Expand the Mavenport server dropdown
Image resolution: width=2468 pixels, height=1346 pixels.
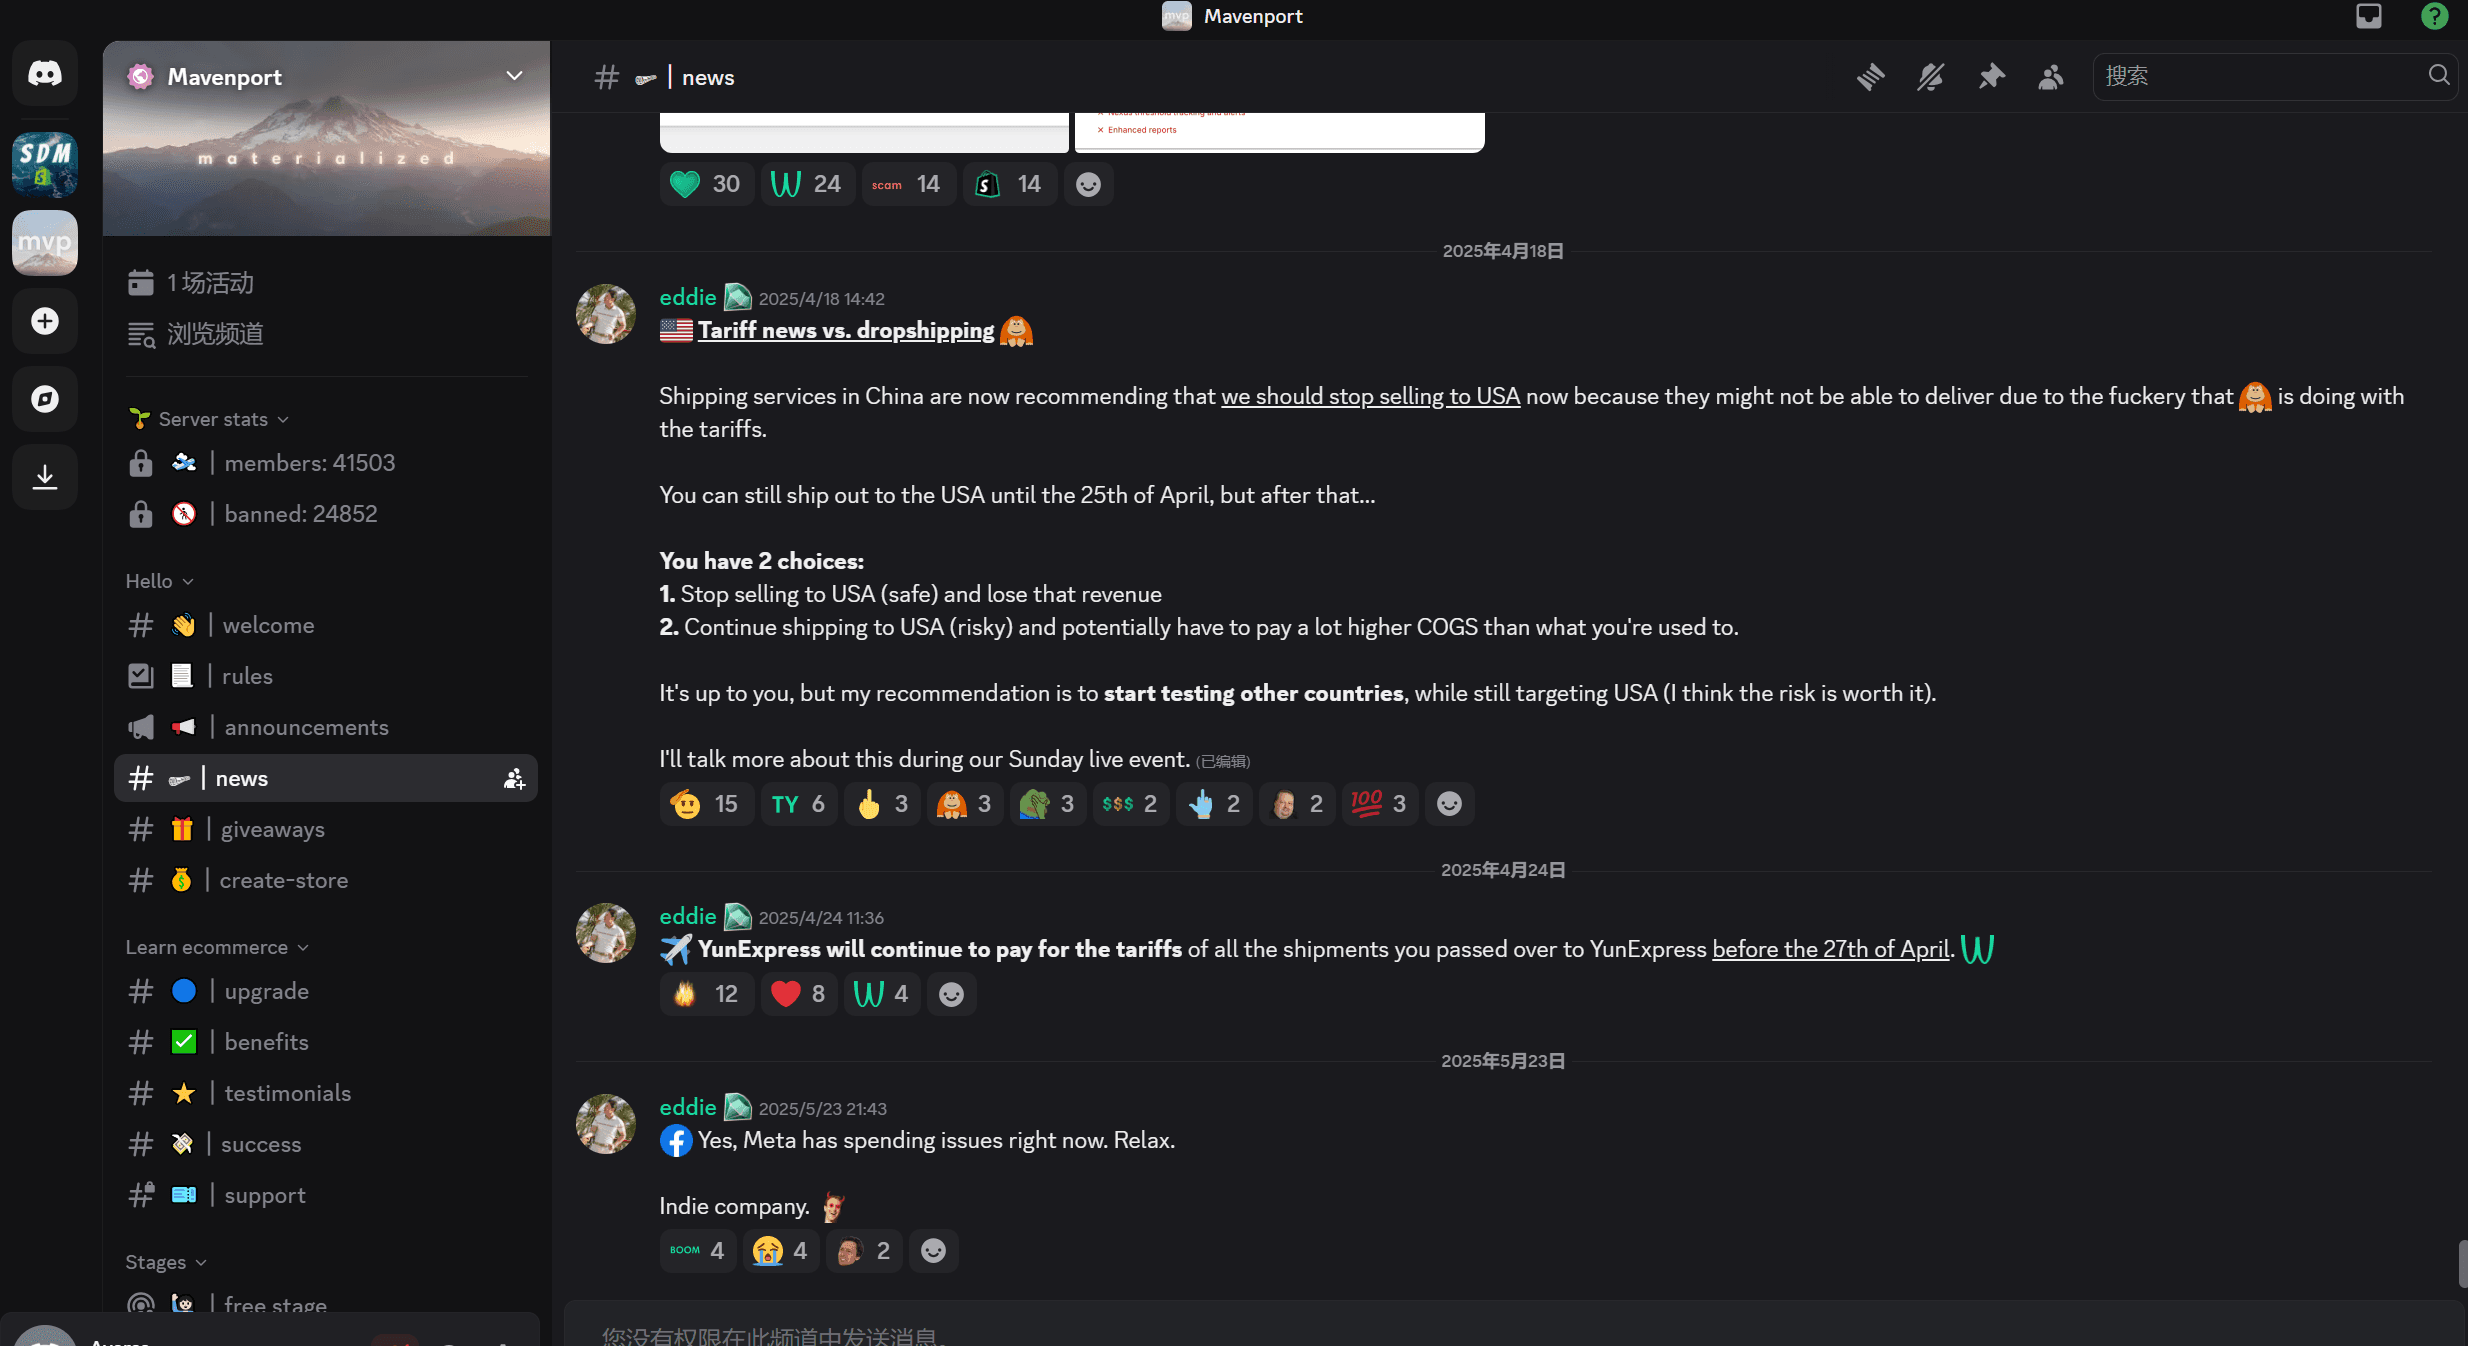(514, 76)
